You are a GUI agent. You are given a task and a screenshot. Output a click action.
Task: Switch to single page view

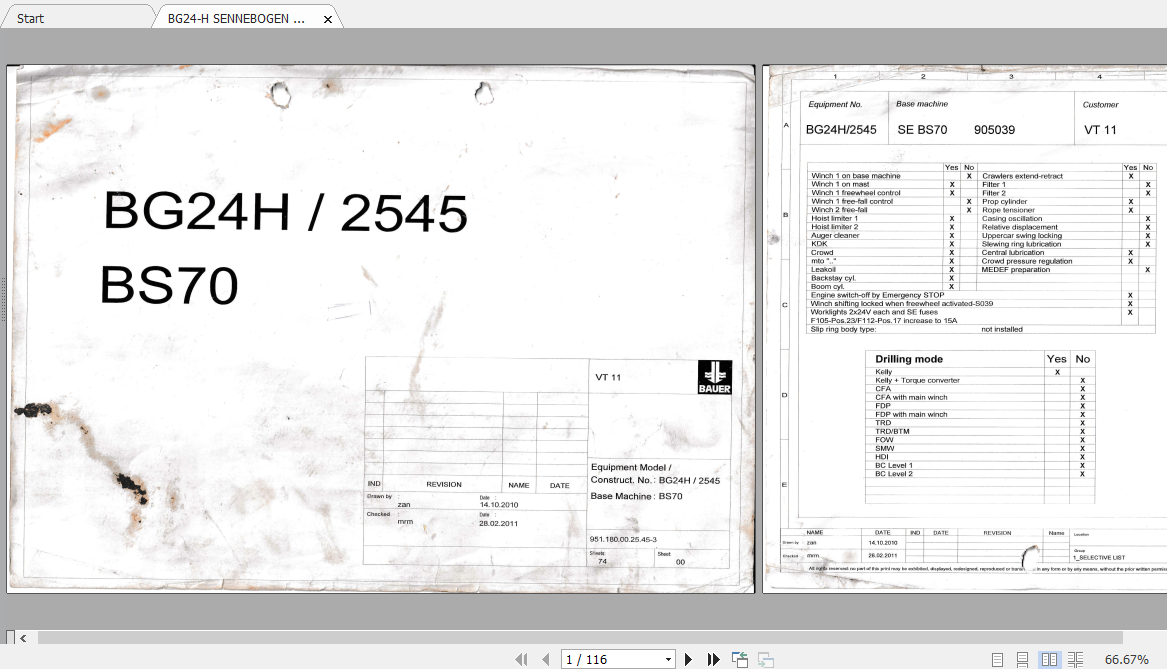[x=996, y=659]
